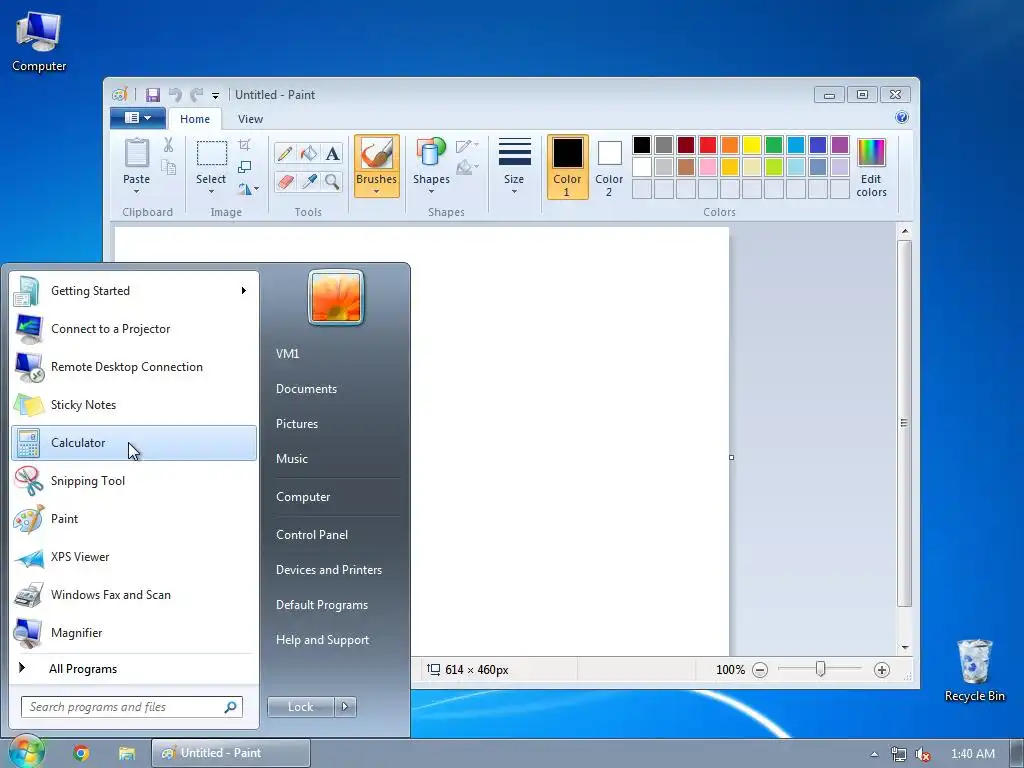
Task: Expand the Paste dropdown arrow
Action: click(136, 191)
